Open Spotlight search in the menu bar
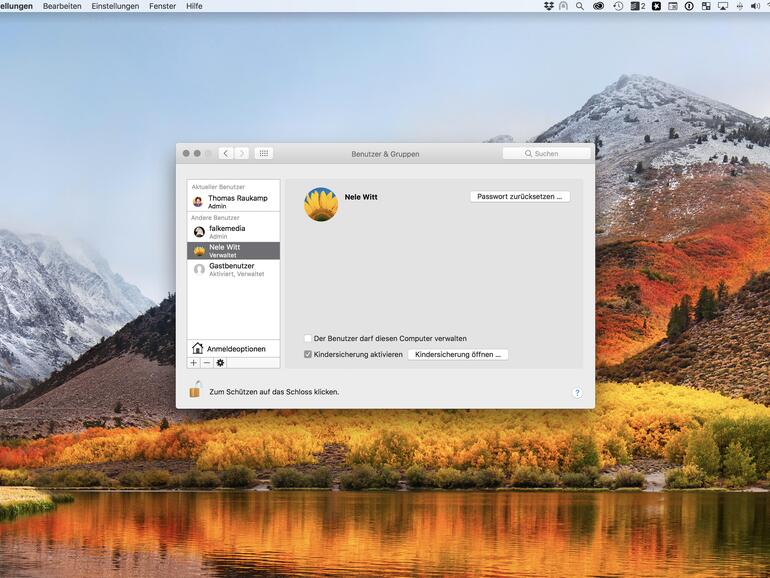The width and height of the screenshot is (770, 578). click(580, 6)
